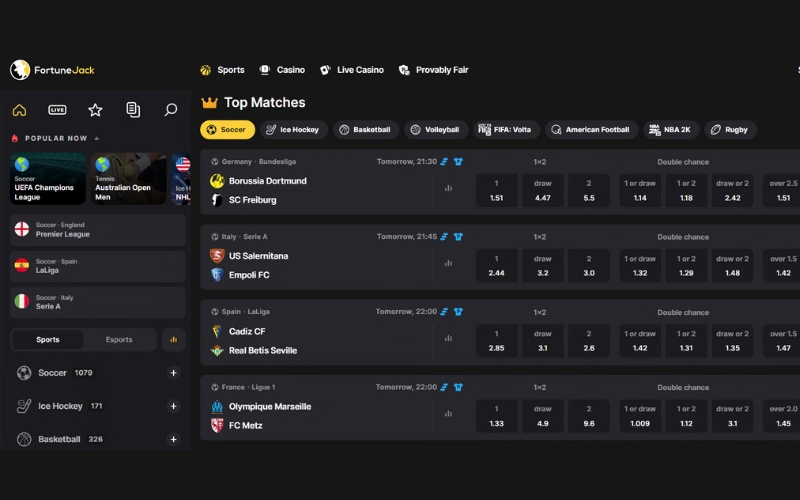The image size is (800, 500).
Task: Bet on Dortmund win at 1.51
Action: point(496,190)
